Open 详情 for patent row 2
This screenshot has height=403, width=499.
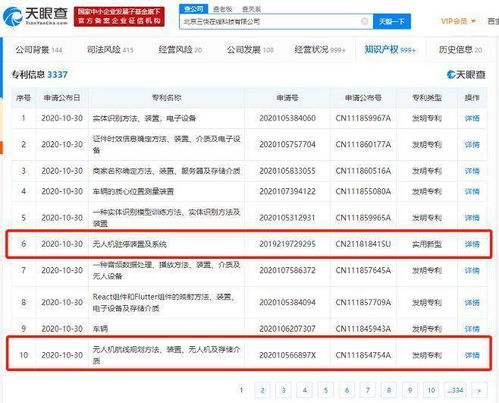[472, 145]
